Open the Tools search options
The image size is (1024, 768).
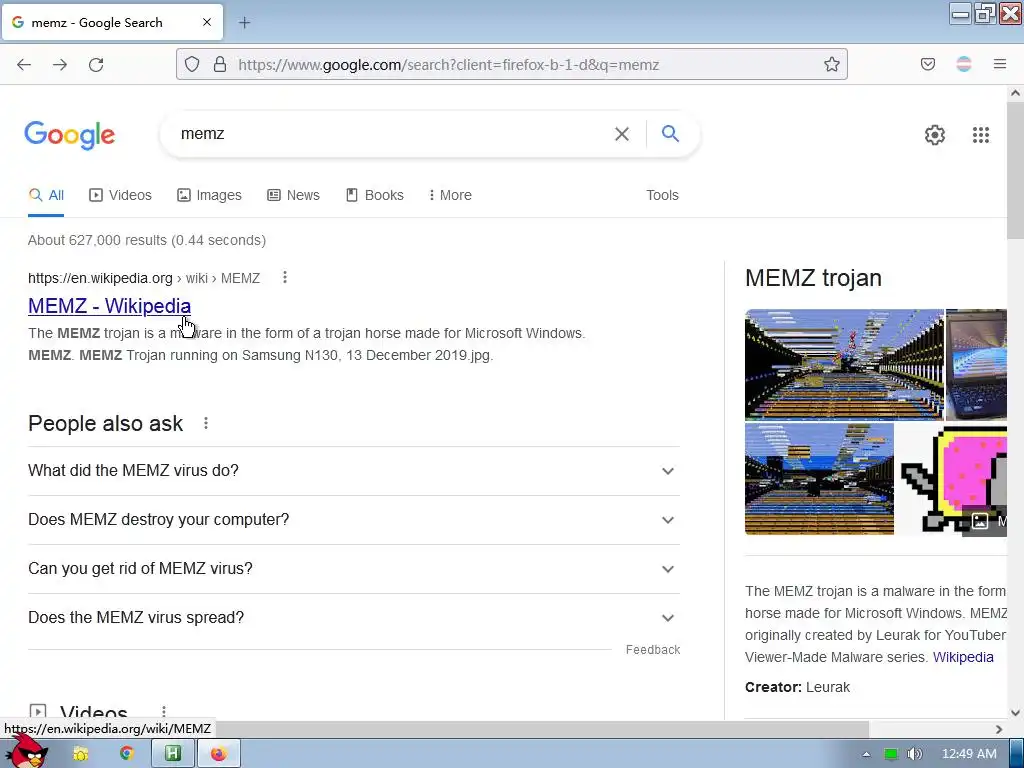click(662, 195)
